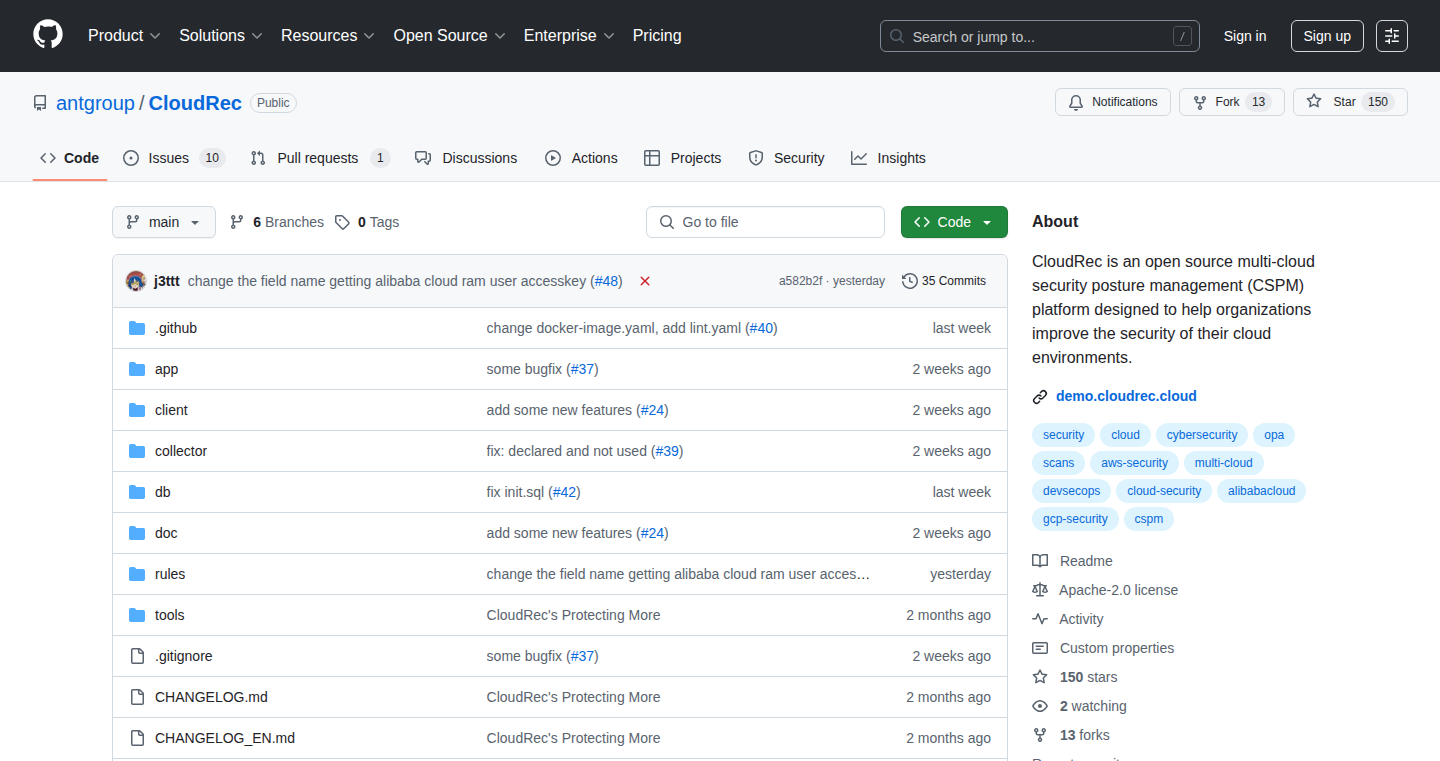Click the fork icon next to 13 forks
Viewport: 1440px width, 761px height.
point(1040,735)
